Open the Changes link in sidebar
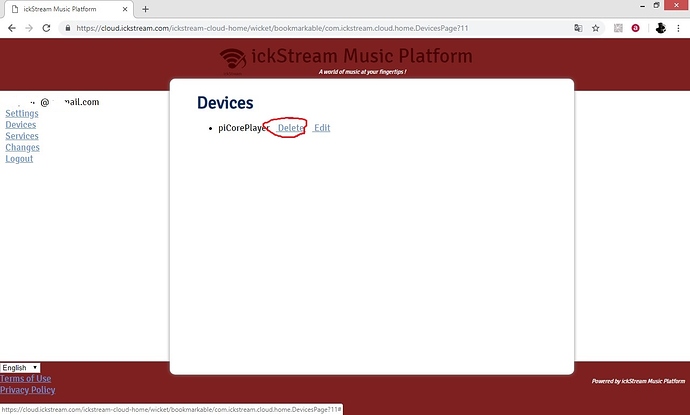 (22, 147)
